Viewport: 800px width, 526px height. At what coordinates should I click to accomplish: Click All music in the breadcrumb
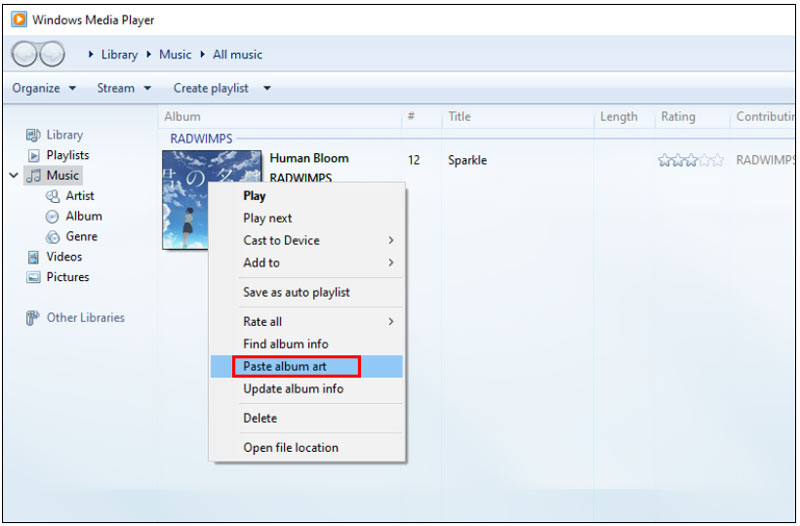coord(238,55)
